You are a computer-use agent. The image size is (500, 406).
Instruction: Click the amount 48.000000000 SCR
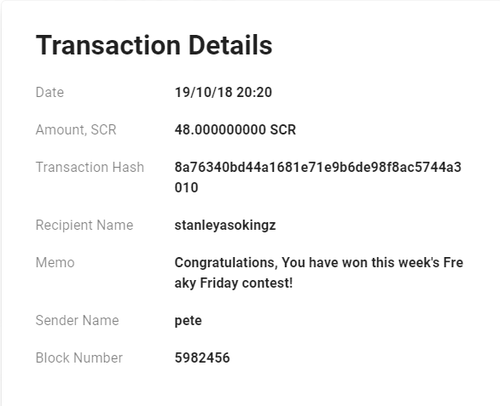[x=235, y=130]
